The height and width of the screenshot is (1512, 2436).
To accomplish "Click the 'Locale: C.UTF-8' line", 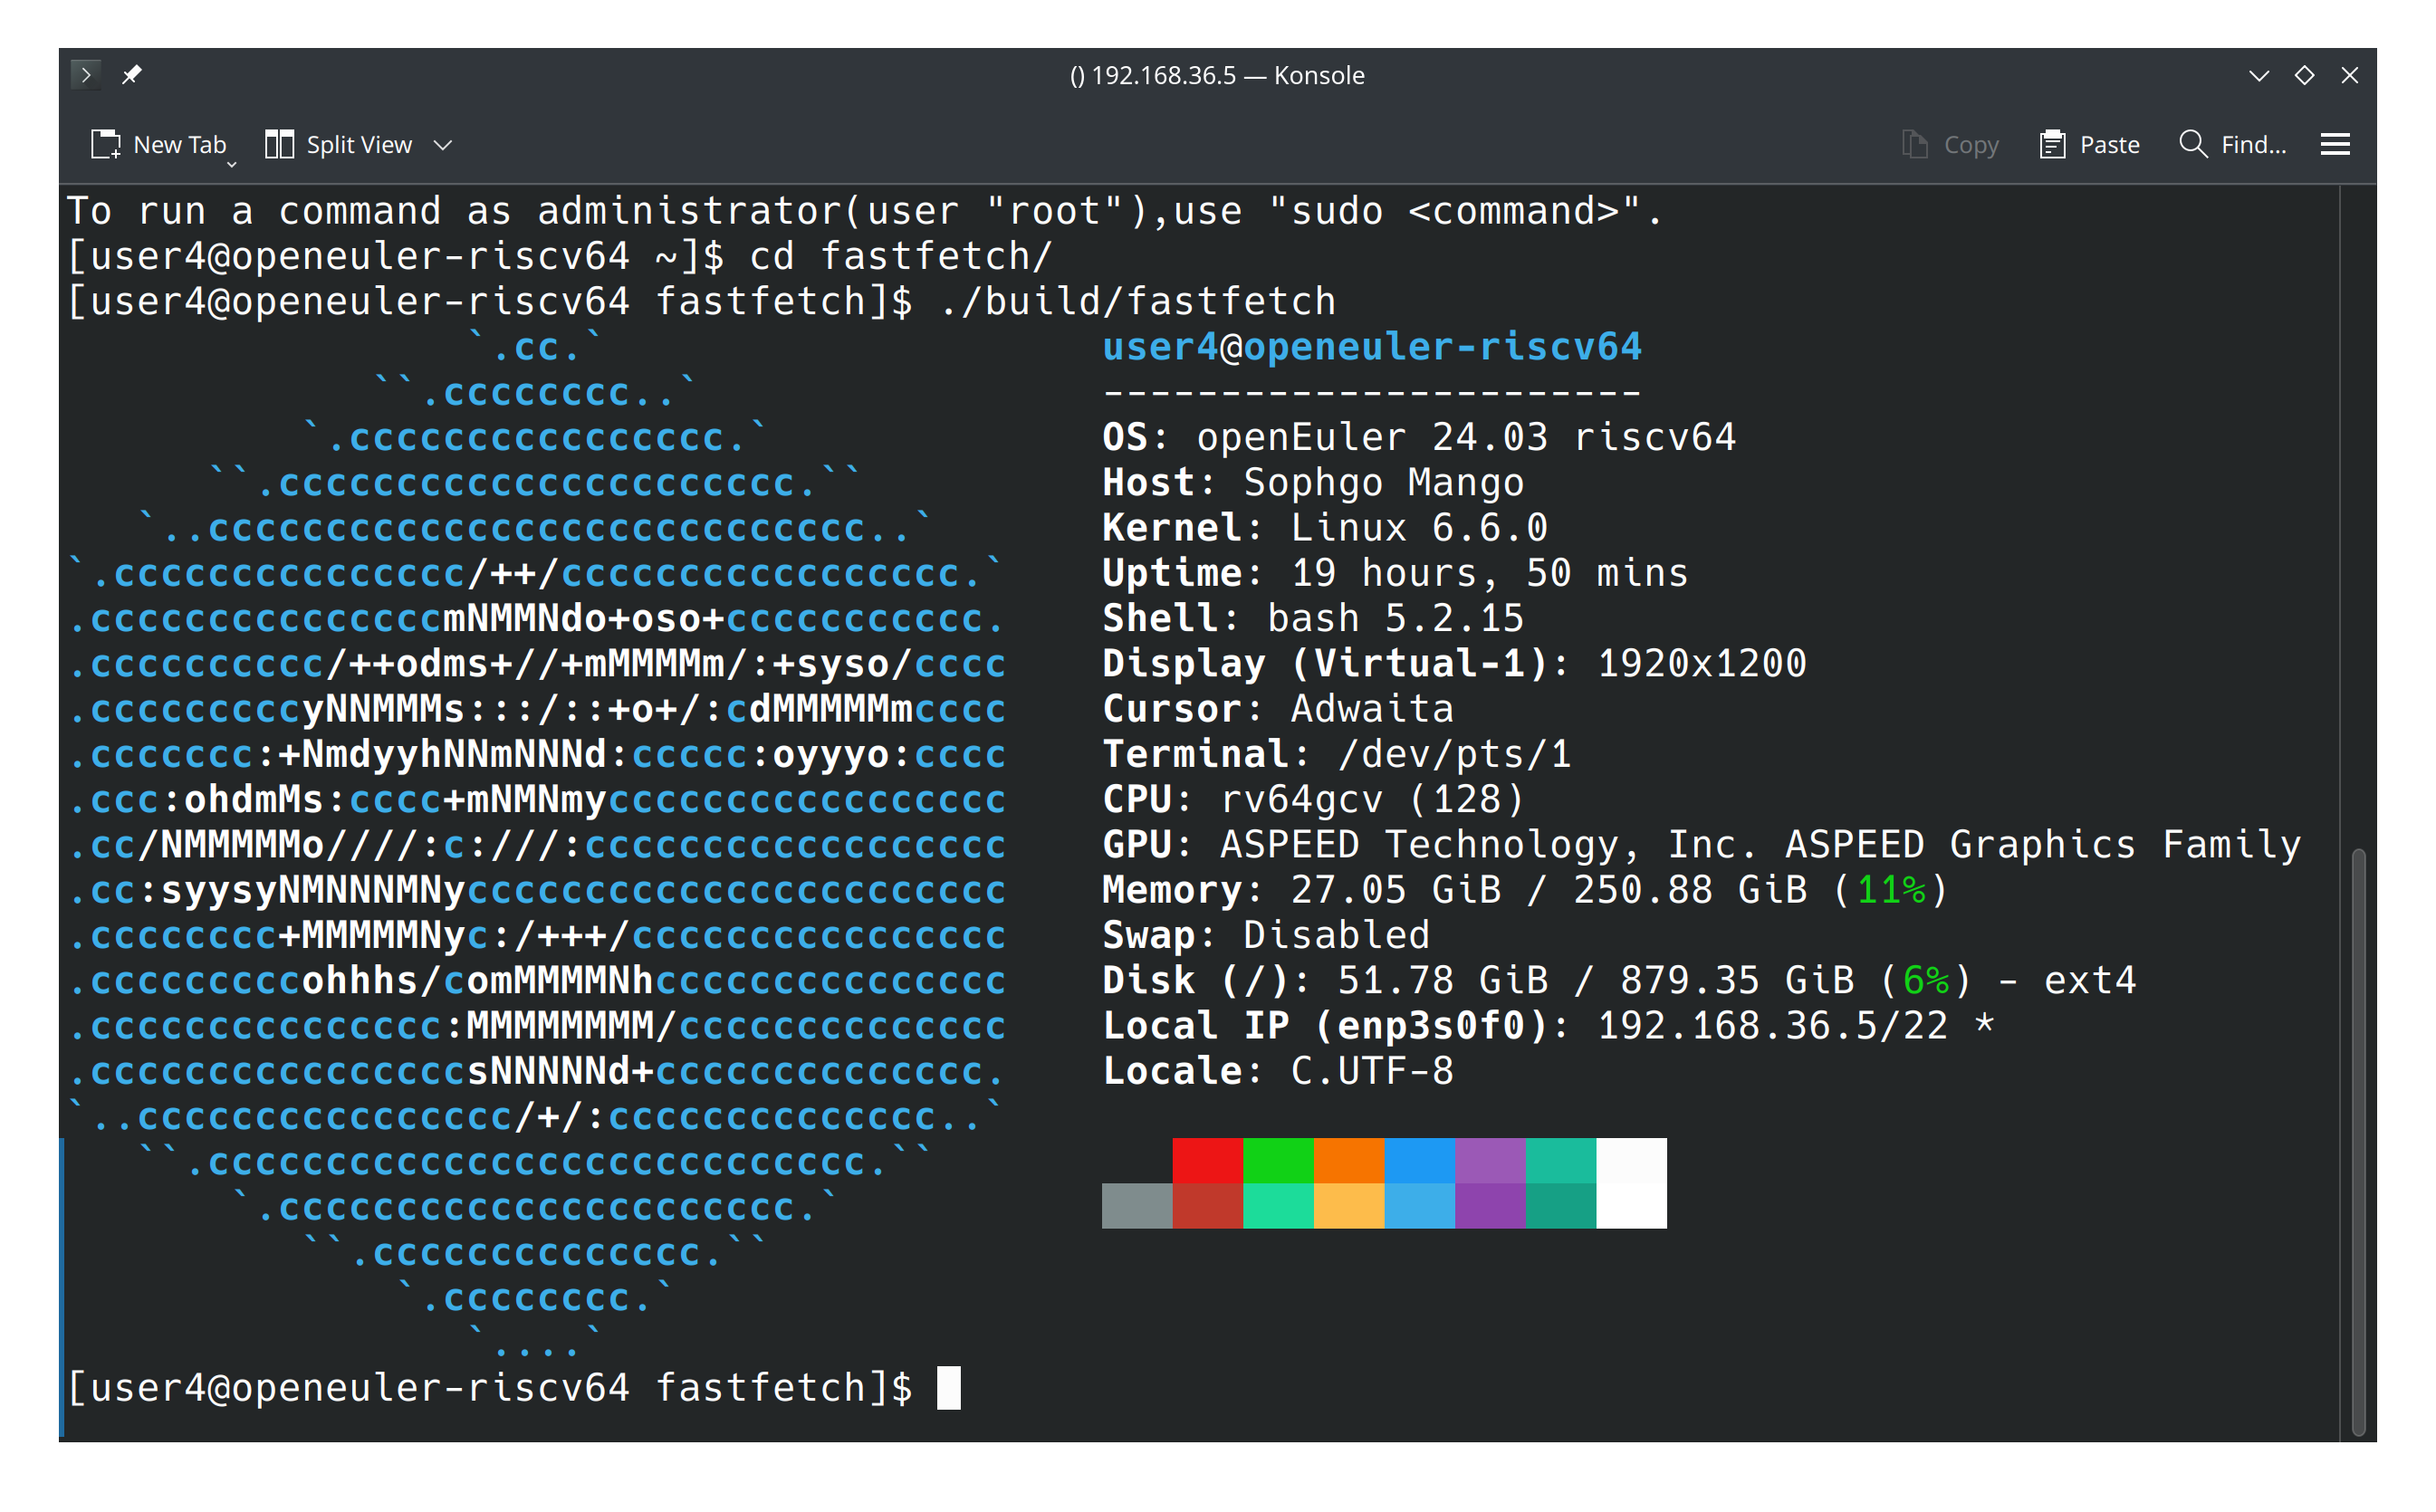I will coord(1278,1071).
